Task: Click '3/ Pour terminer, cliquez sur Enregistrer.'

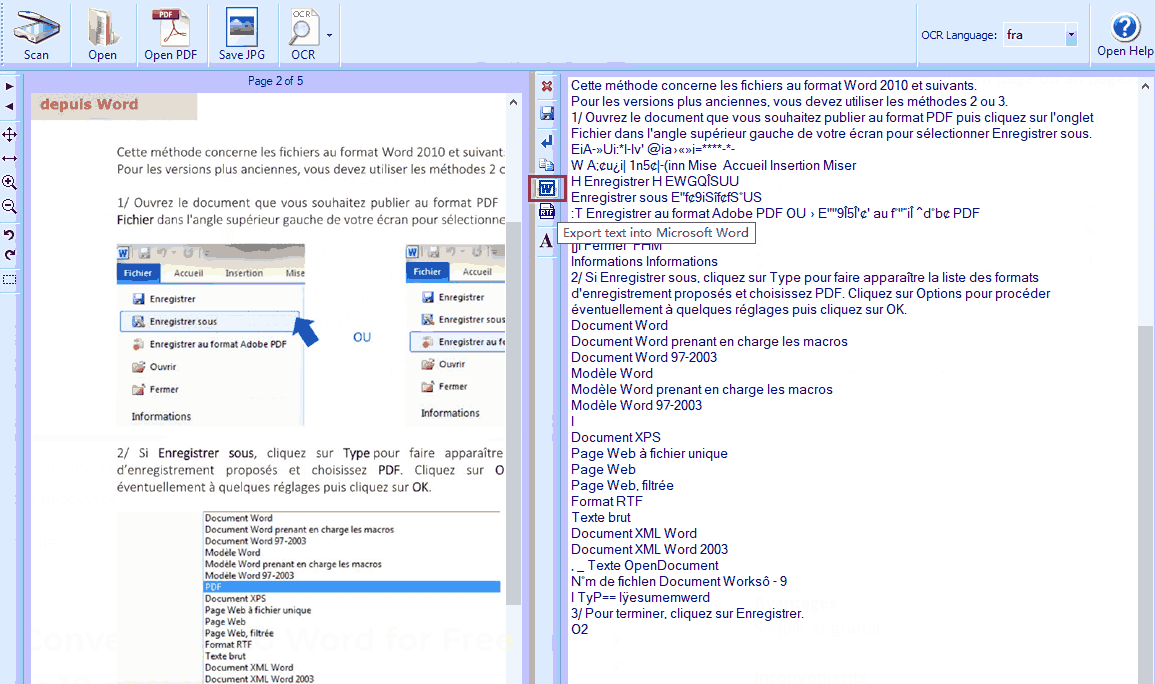Action: [x=687, y=613]
